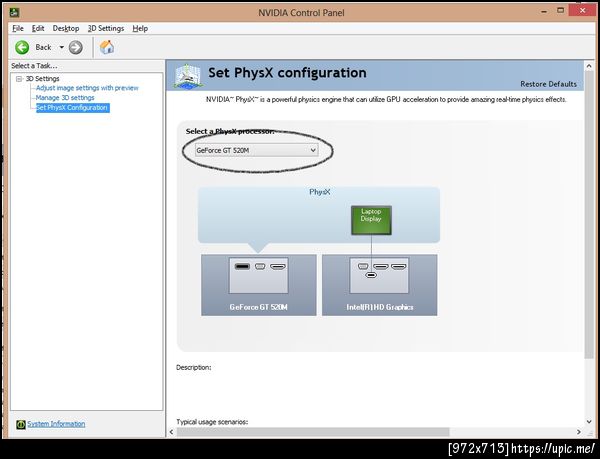Screen dimensions: 600x459
Task: Open the Desktop menu
Action: pyautogui.click(x=66, y=28)
